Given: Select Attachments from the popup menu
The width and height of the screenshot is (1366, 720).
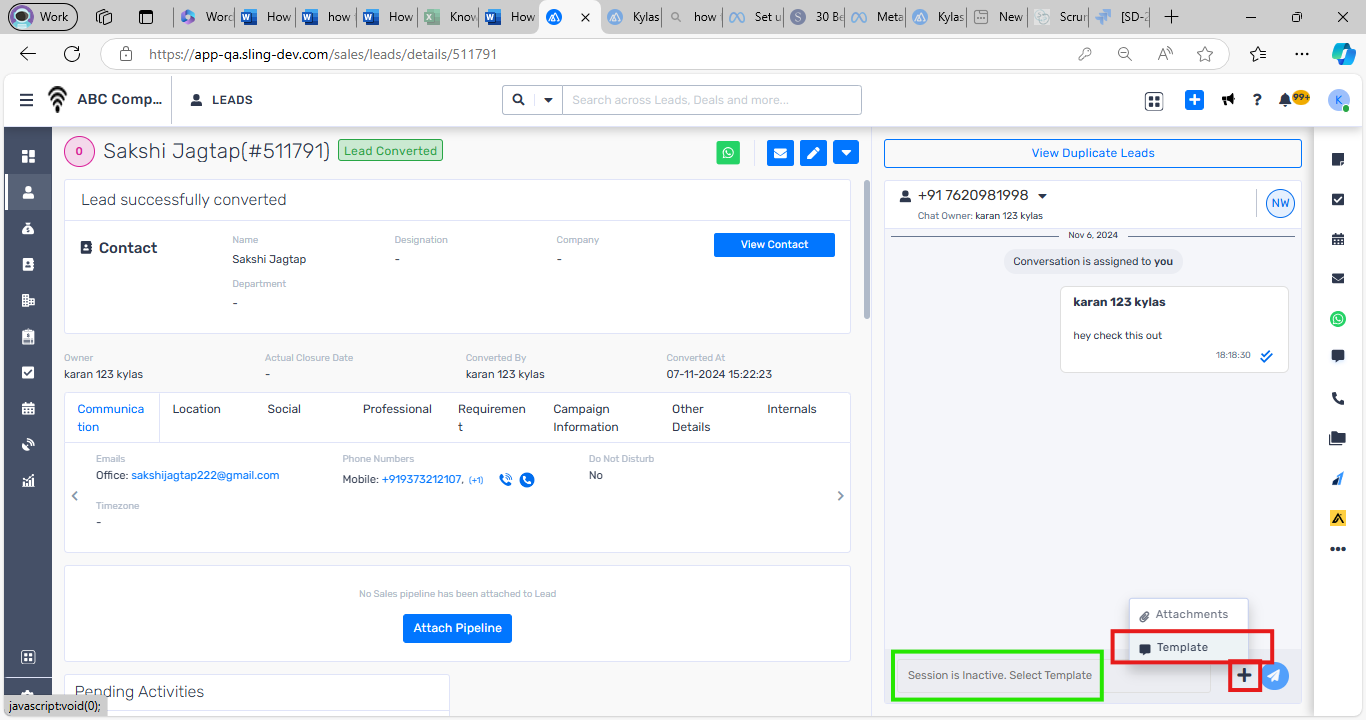Looking at the screenshot, I should 1189,614.
